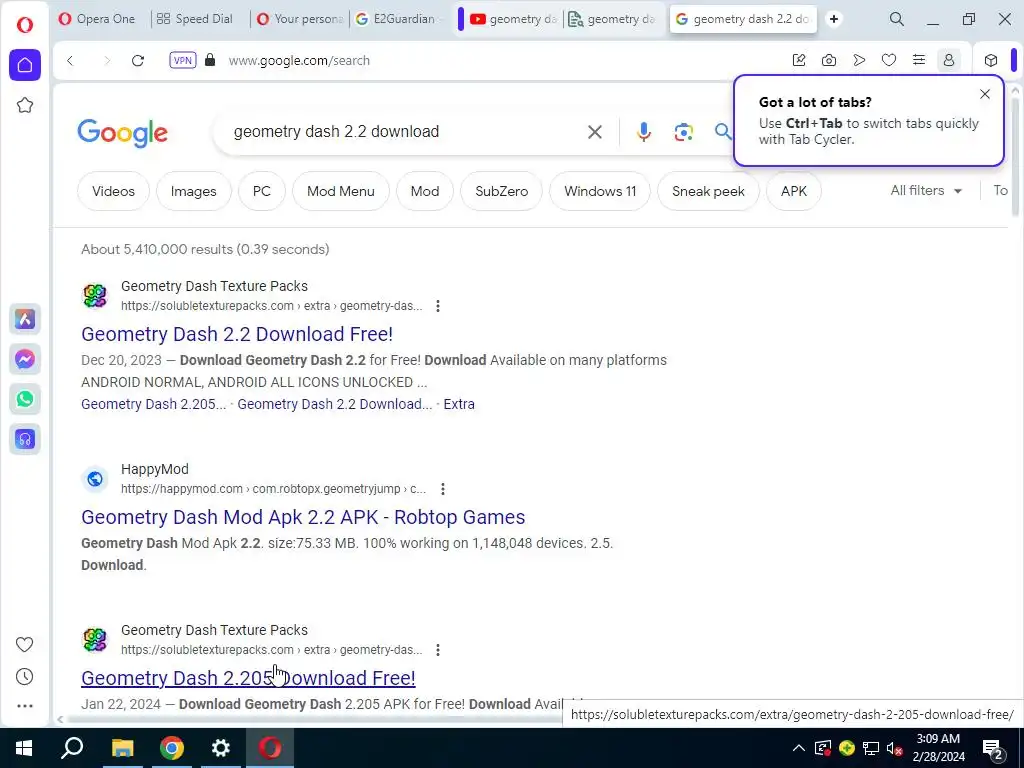Filter results by Images
Screen dimensions: 1024x768
[193, 191]
